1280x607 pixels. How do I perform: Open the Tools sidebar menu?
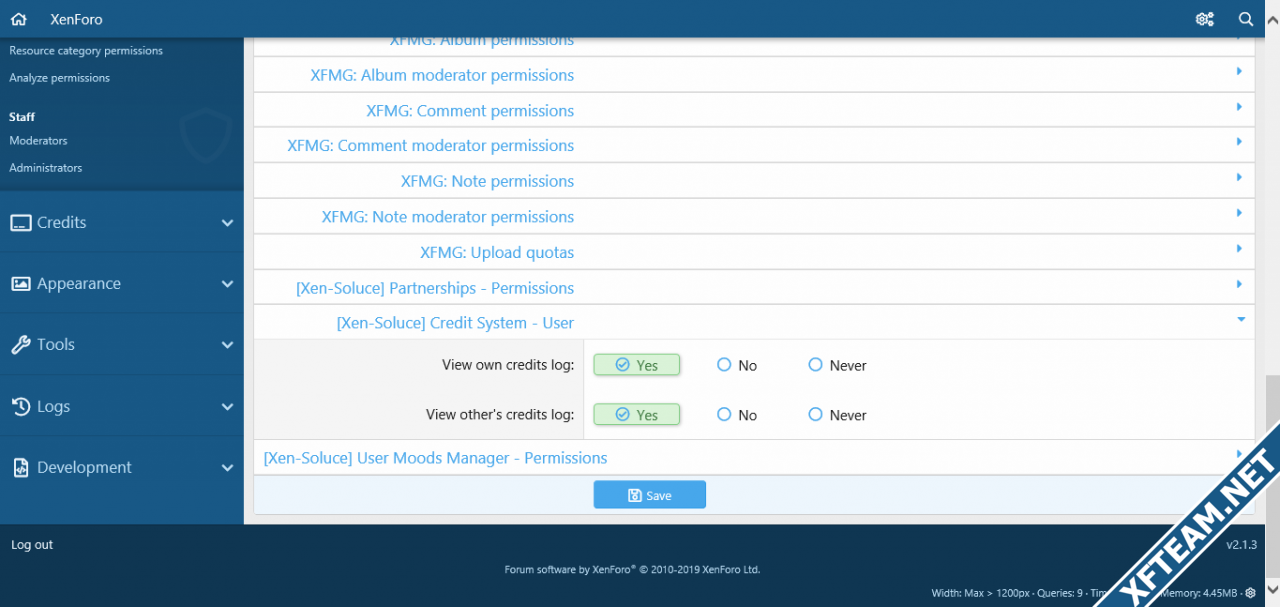(122, 345)
